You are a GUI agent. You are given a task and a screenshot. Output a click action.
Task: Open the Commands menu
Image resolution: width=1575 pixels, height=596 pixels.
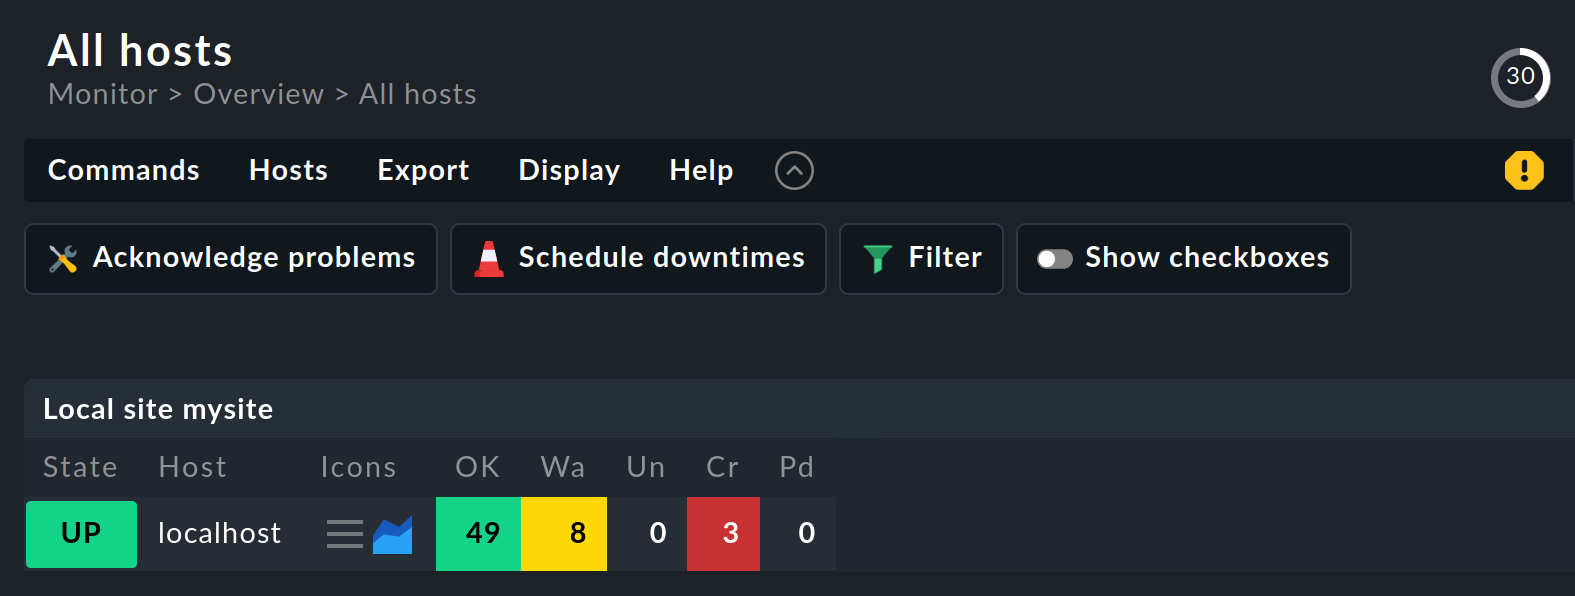click(124, 170)
